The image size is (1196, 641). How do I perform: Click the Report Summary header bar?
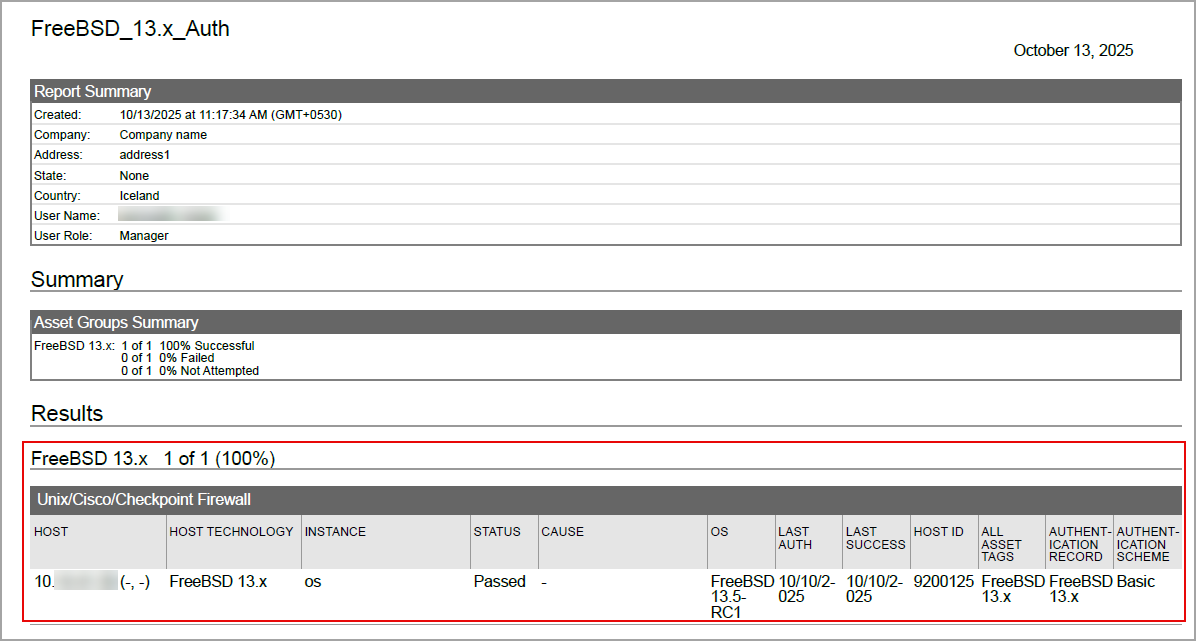point(606,92)
